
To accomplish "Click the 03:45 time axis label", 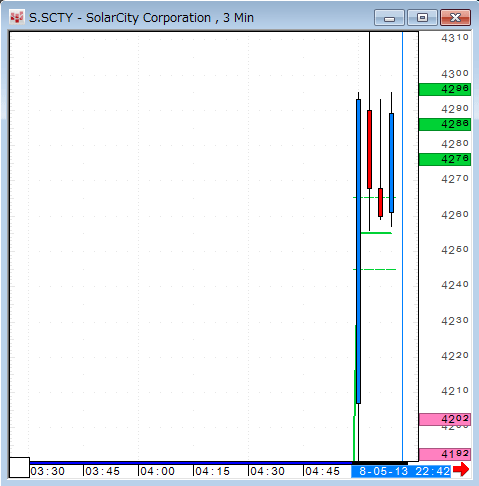I will 103,471.
